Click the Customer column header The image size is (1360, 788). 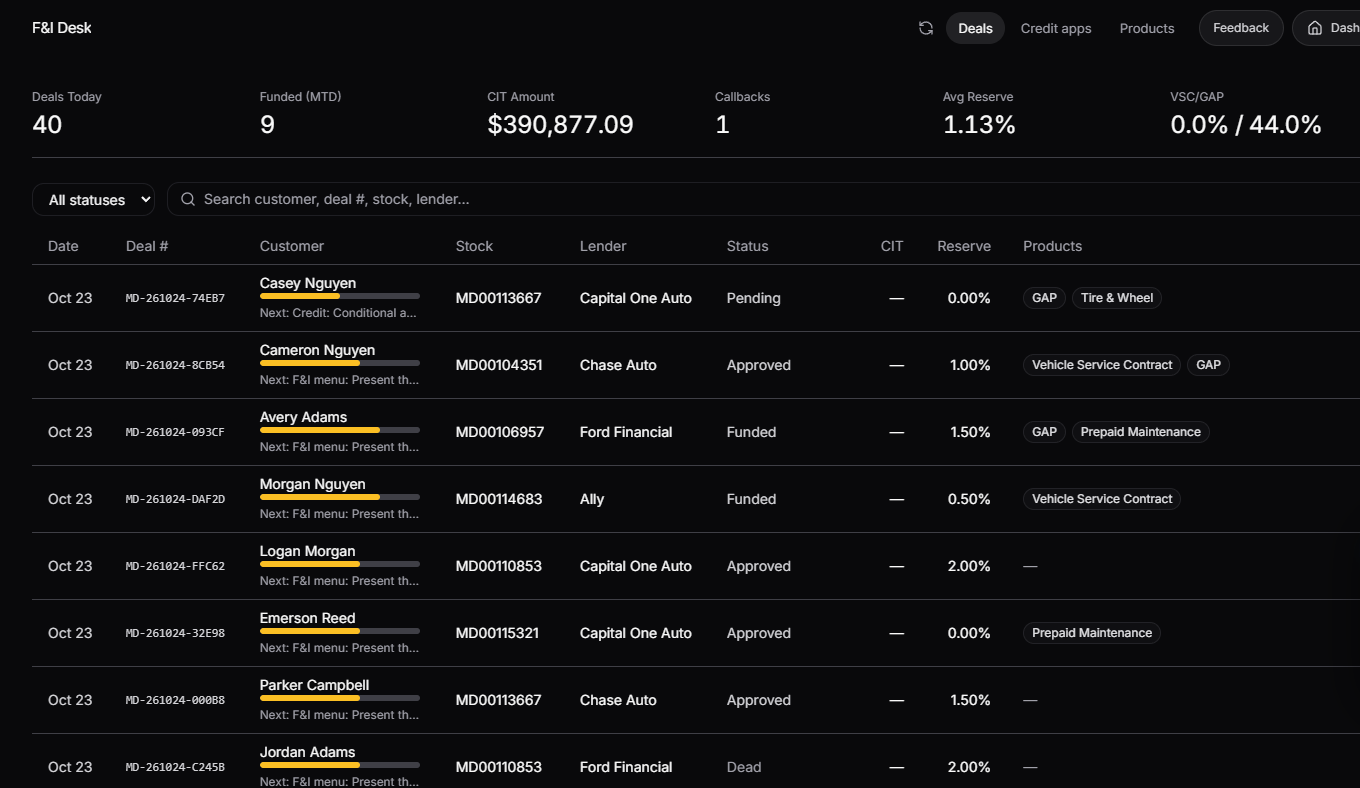pos(292,246)
